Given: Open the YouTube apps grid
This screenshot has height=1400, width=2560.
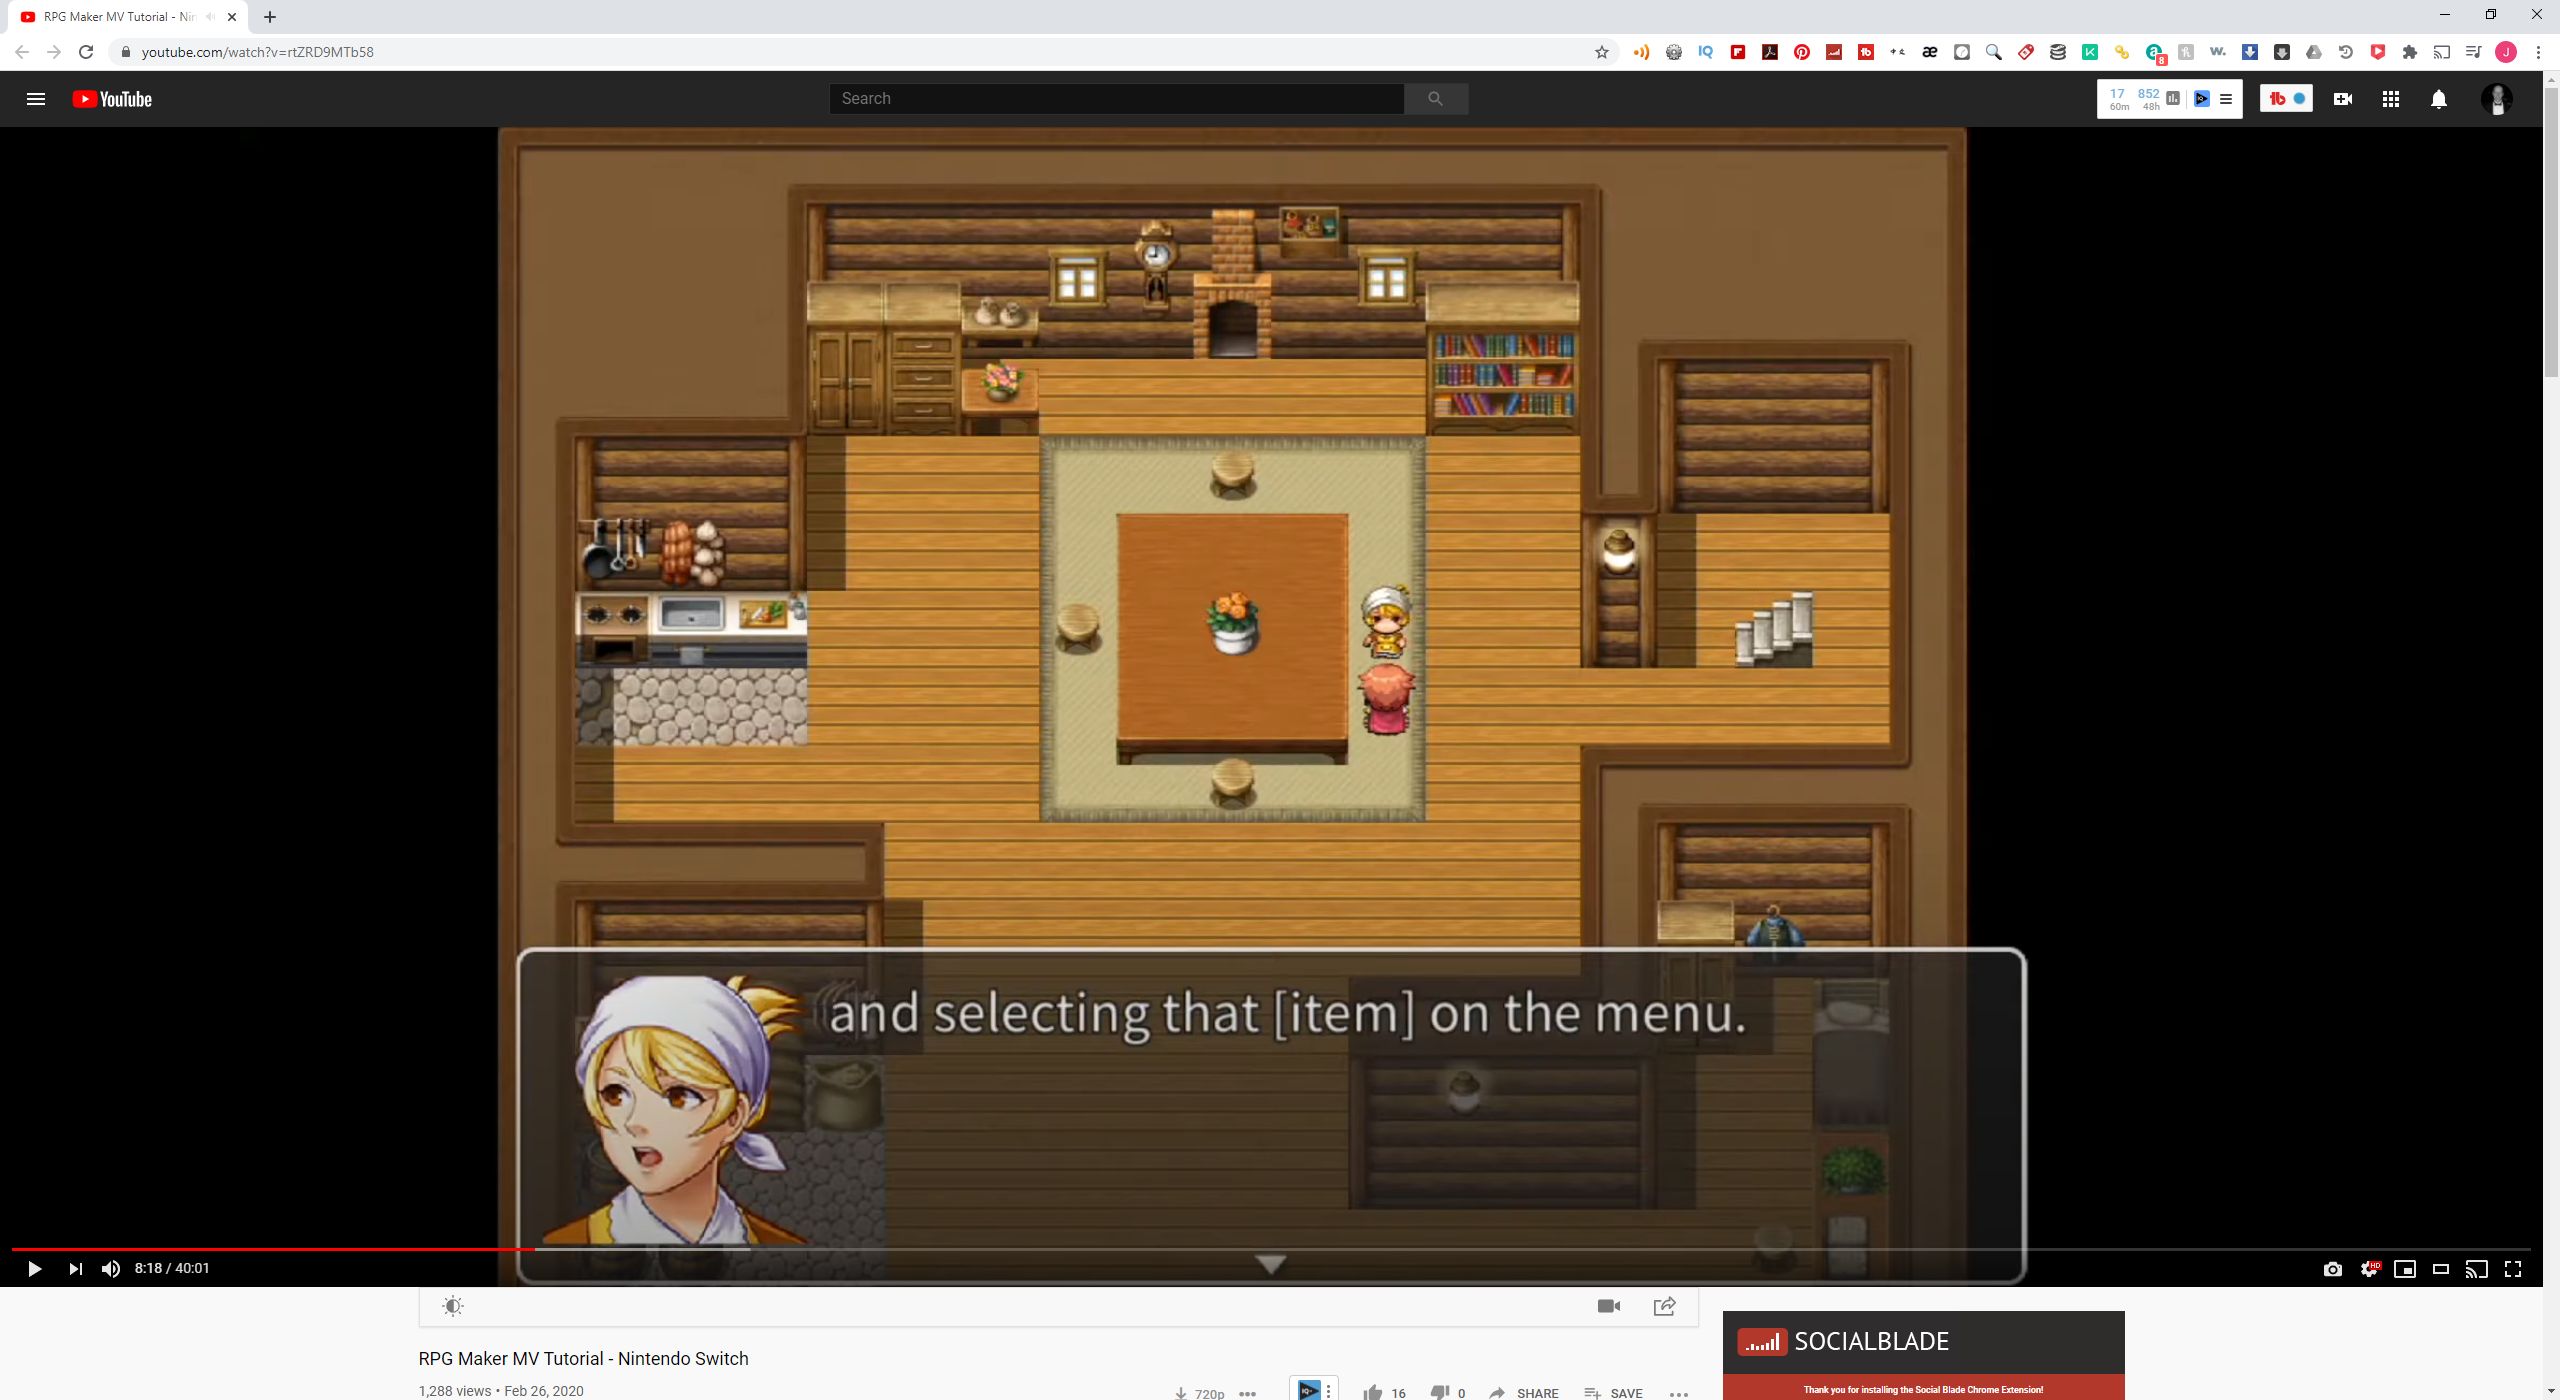Looking at the screenshot, I should (2391, 99).
